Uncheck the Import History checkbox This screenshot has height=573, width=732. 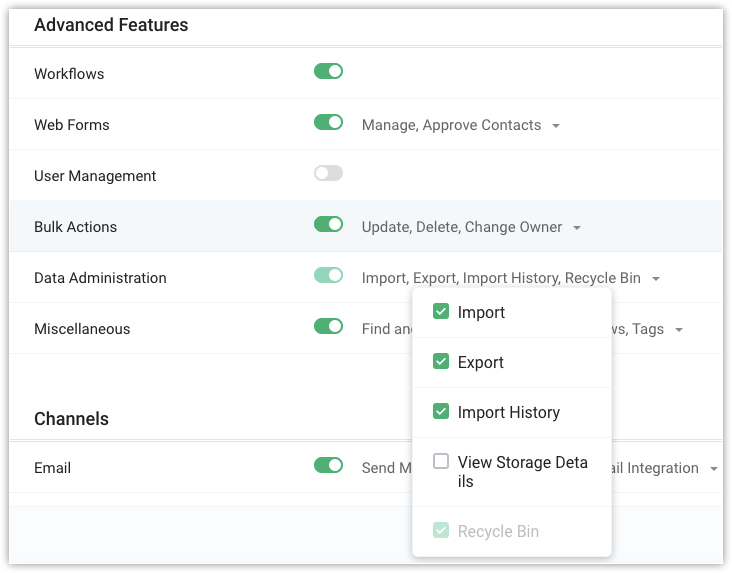pyautogui.click(x=441, y=412)
